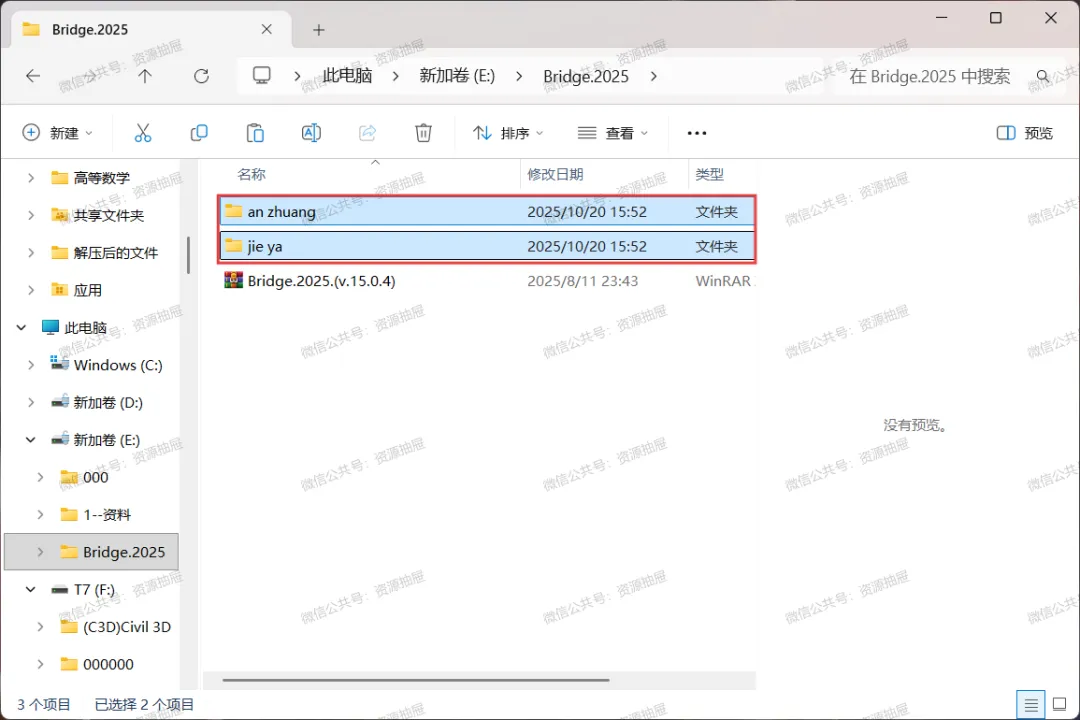Select Bridge.2025 folder in navigation tree
The width and height of the screenshot is (1080, 720).
pos(124,552)
